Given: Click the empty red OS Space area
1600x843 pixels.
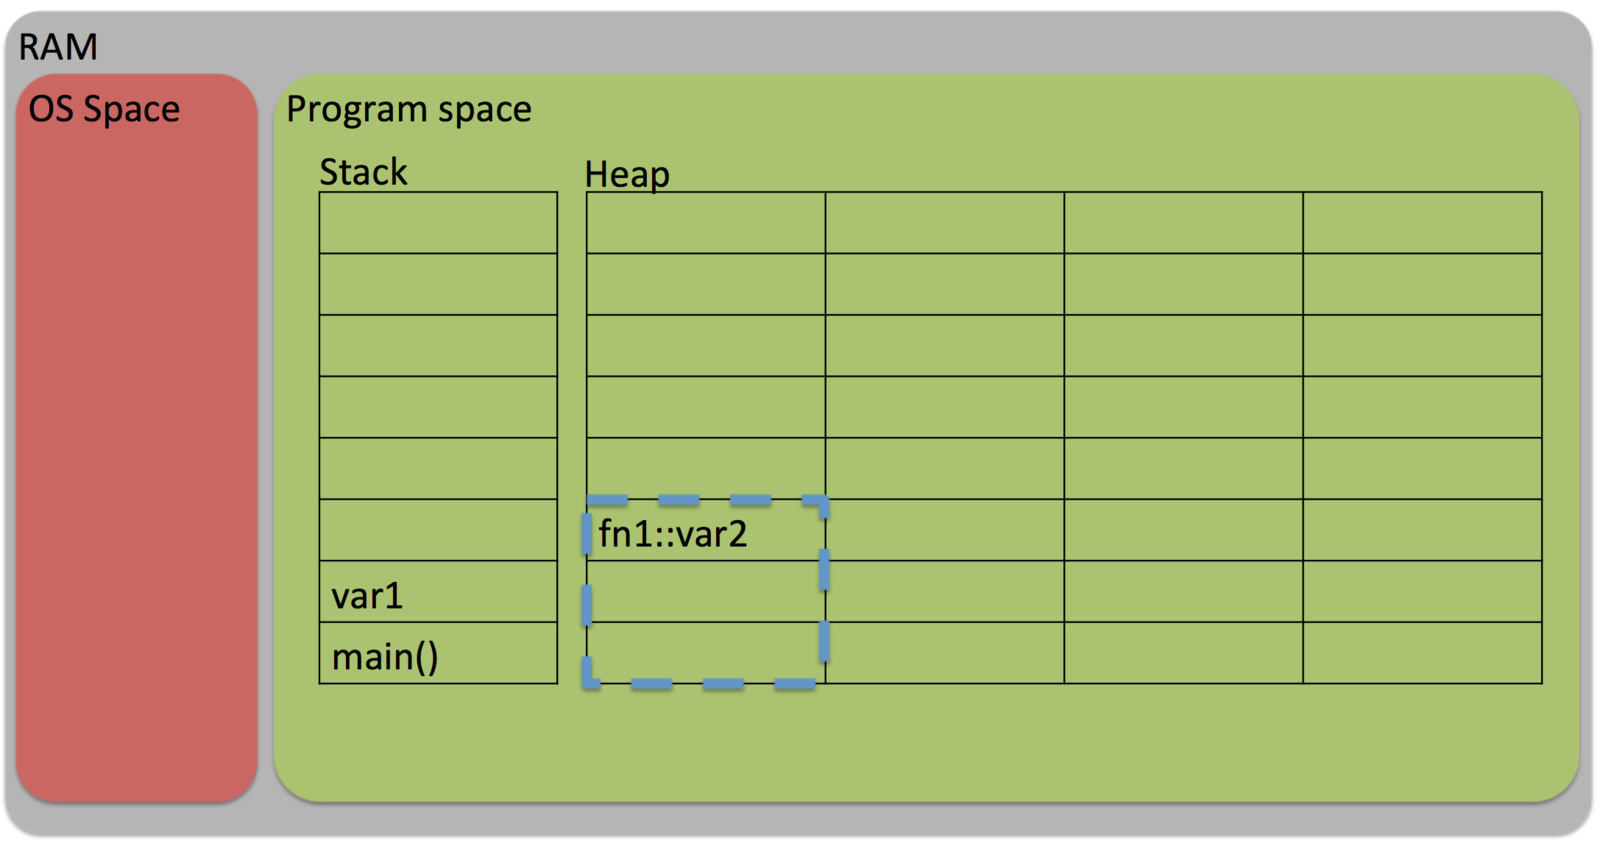Looking at the screenshot, I should 137,450.
